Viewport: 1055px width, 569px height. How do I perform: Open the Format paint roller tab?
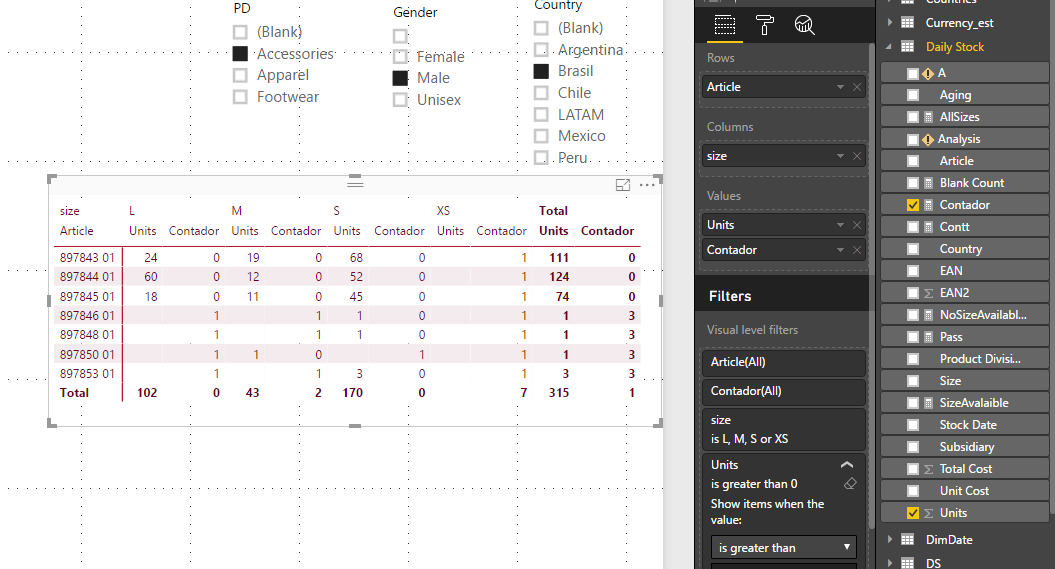765,25
